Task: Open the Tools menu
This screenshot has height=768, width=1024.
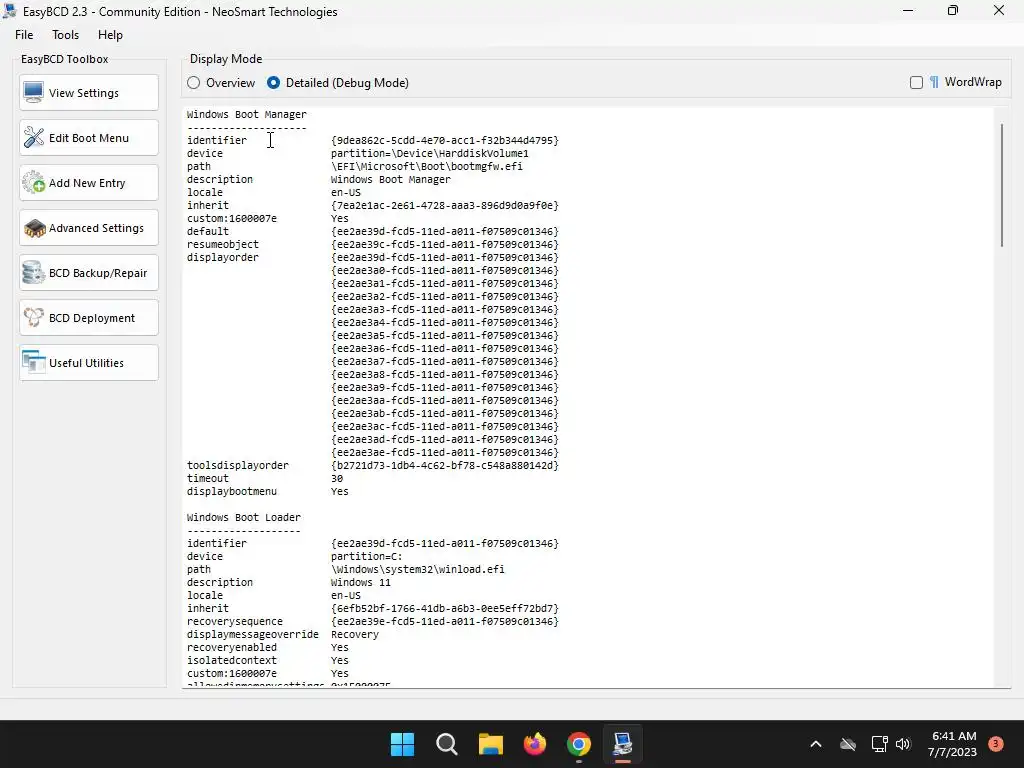Action: point(65,35)
